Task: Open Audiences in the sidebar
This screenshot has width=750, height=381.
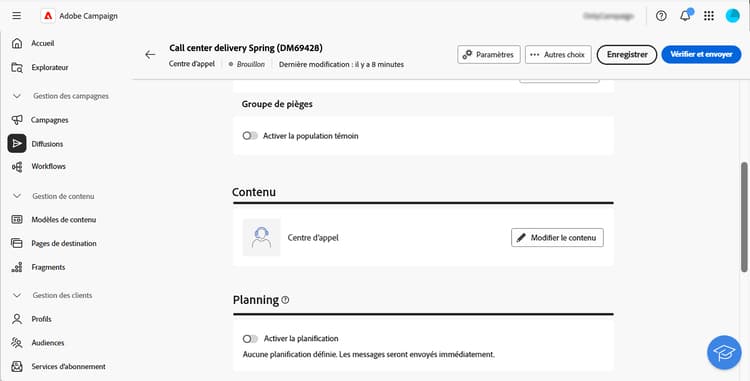Action: pos(48,343)
